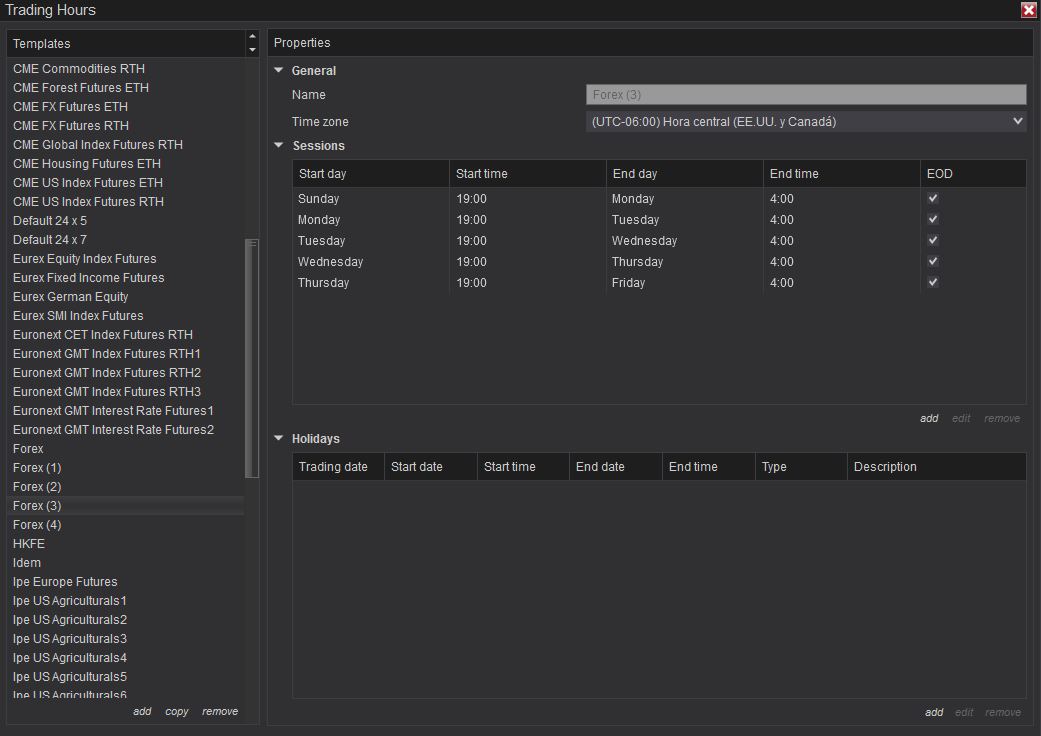Copy the selected template
This screenshot has height=736, width=1041.
point(177,712)
